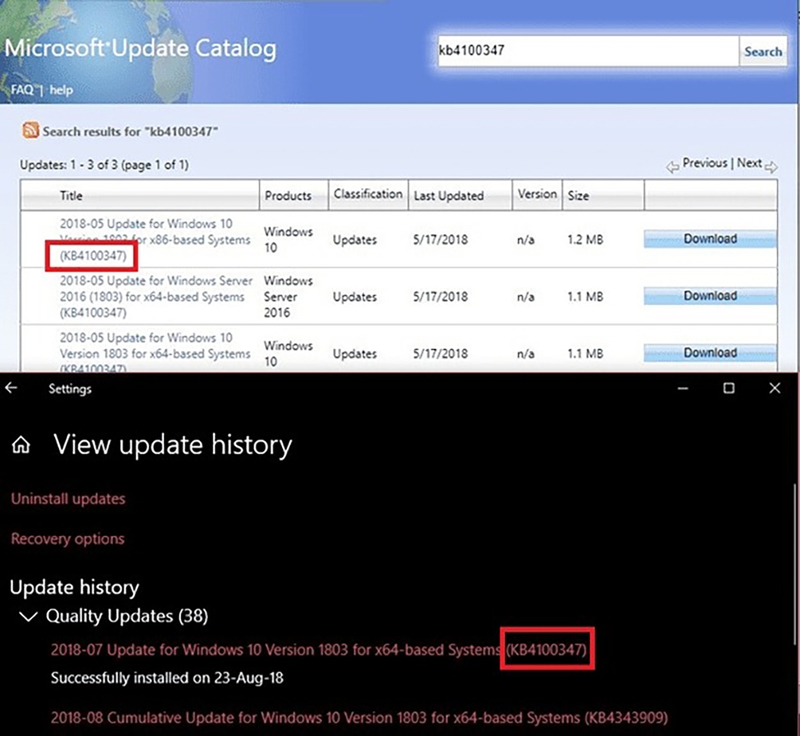Screen dimensions: 800x736
Task: Sort results by Classification column header
Action: (368, 194)
